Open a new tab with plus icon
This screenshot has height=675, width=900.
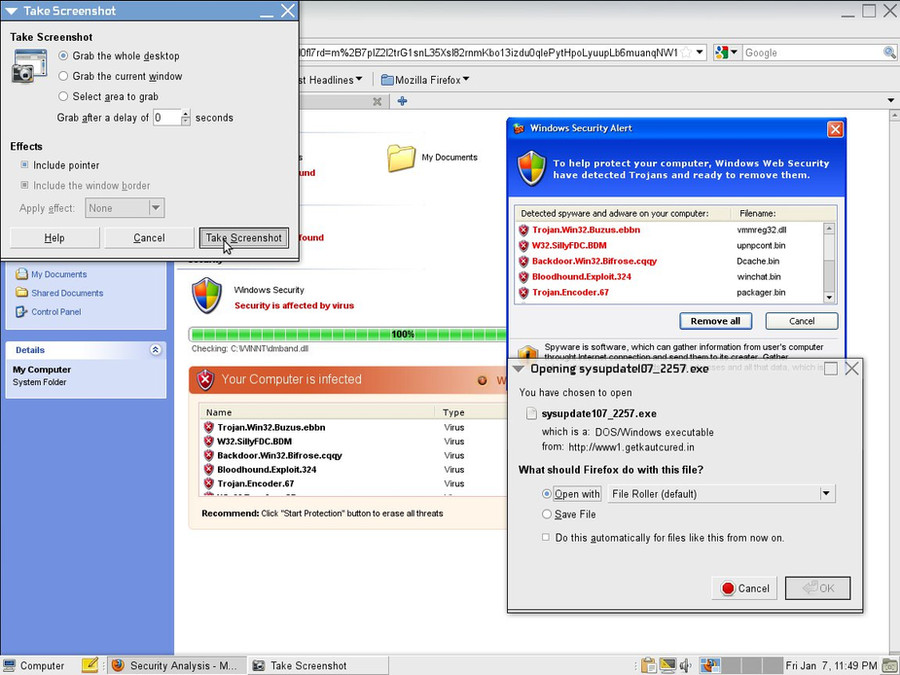(402, 101)
